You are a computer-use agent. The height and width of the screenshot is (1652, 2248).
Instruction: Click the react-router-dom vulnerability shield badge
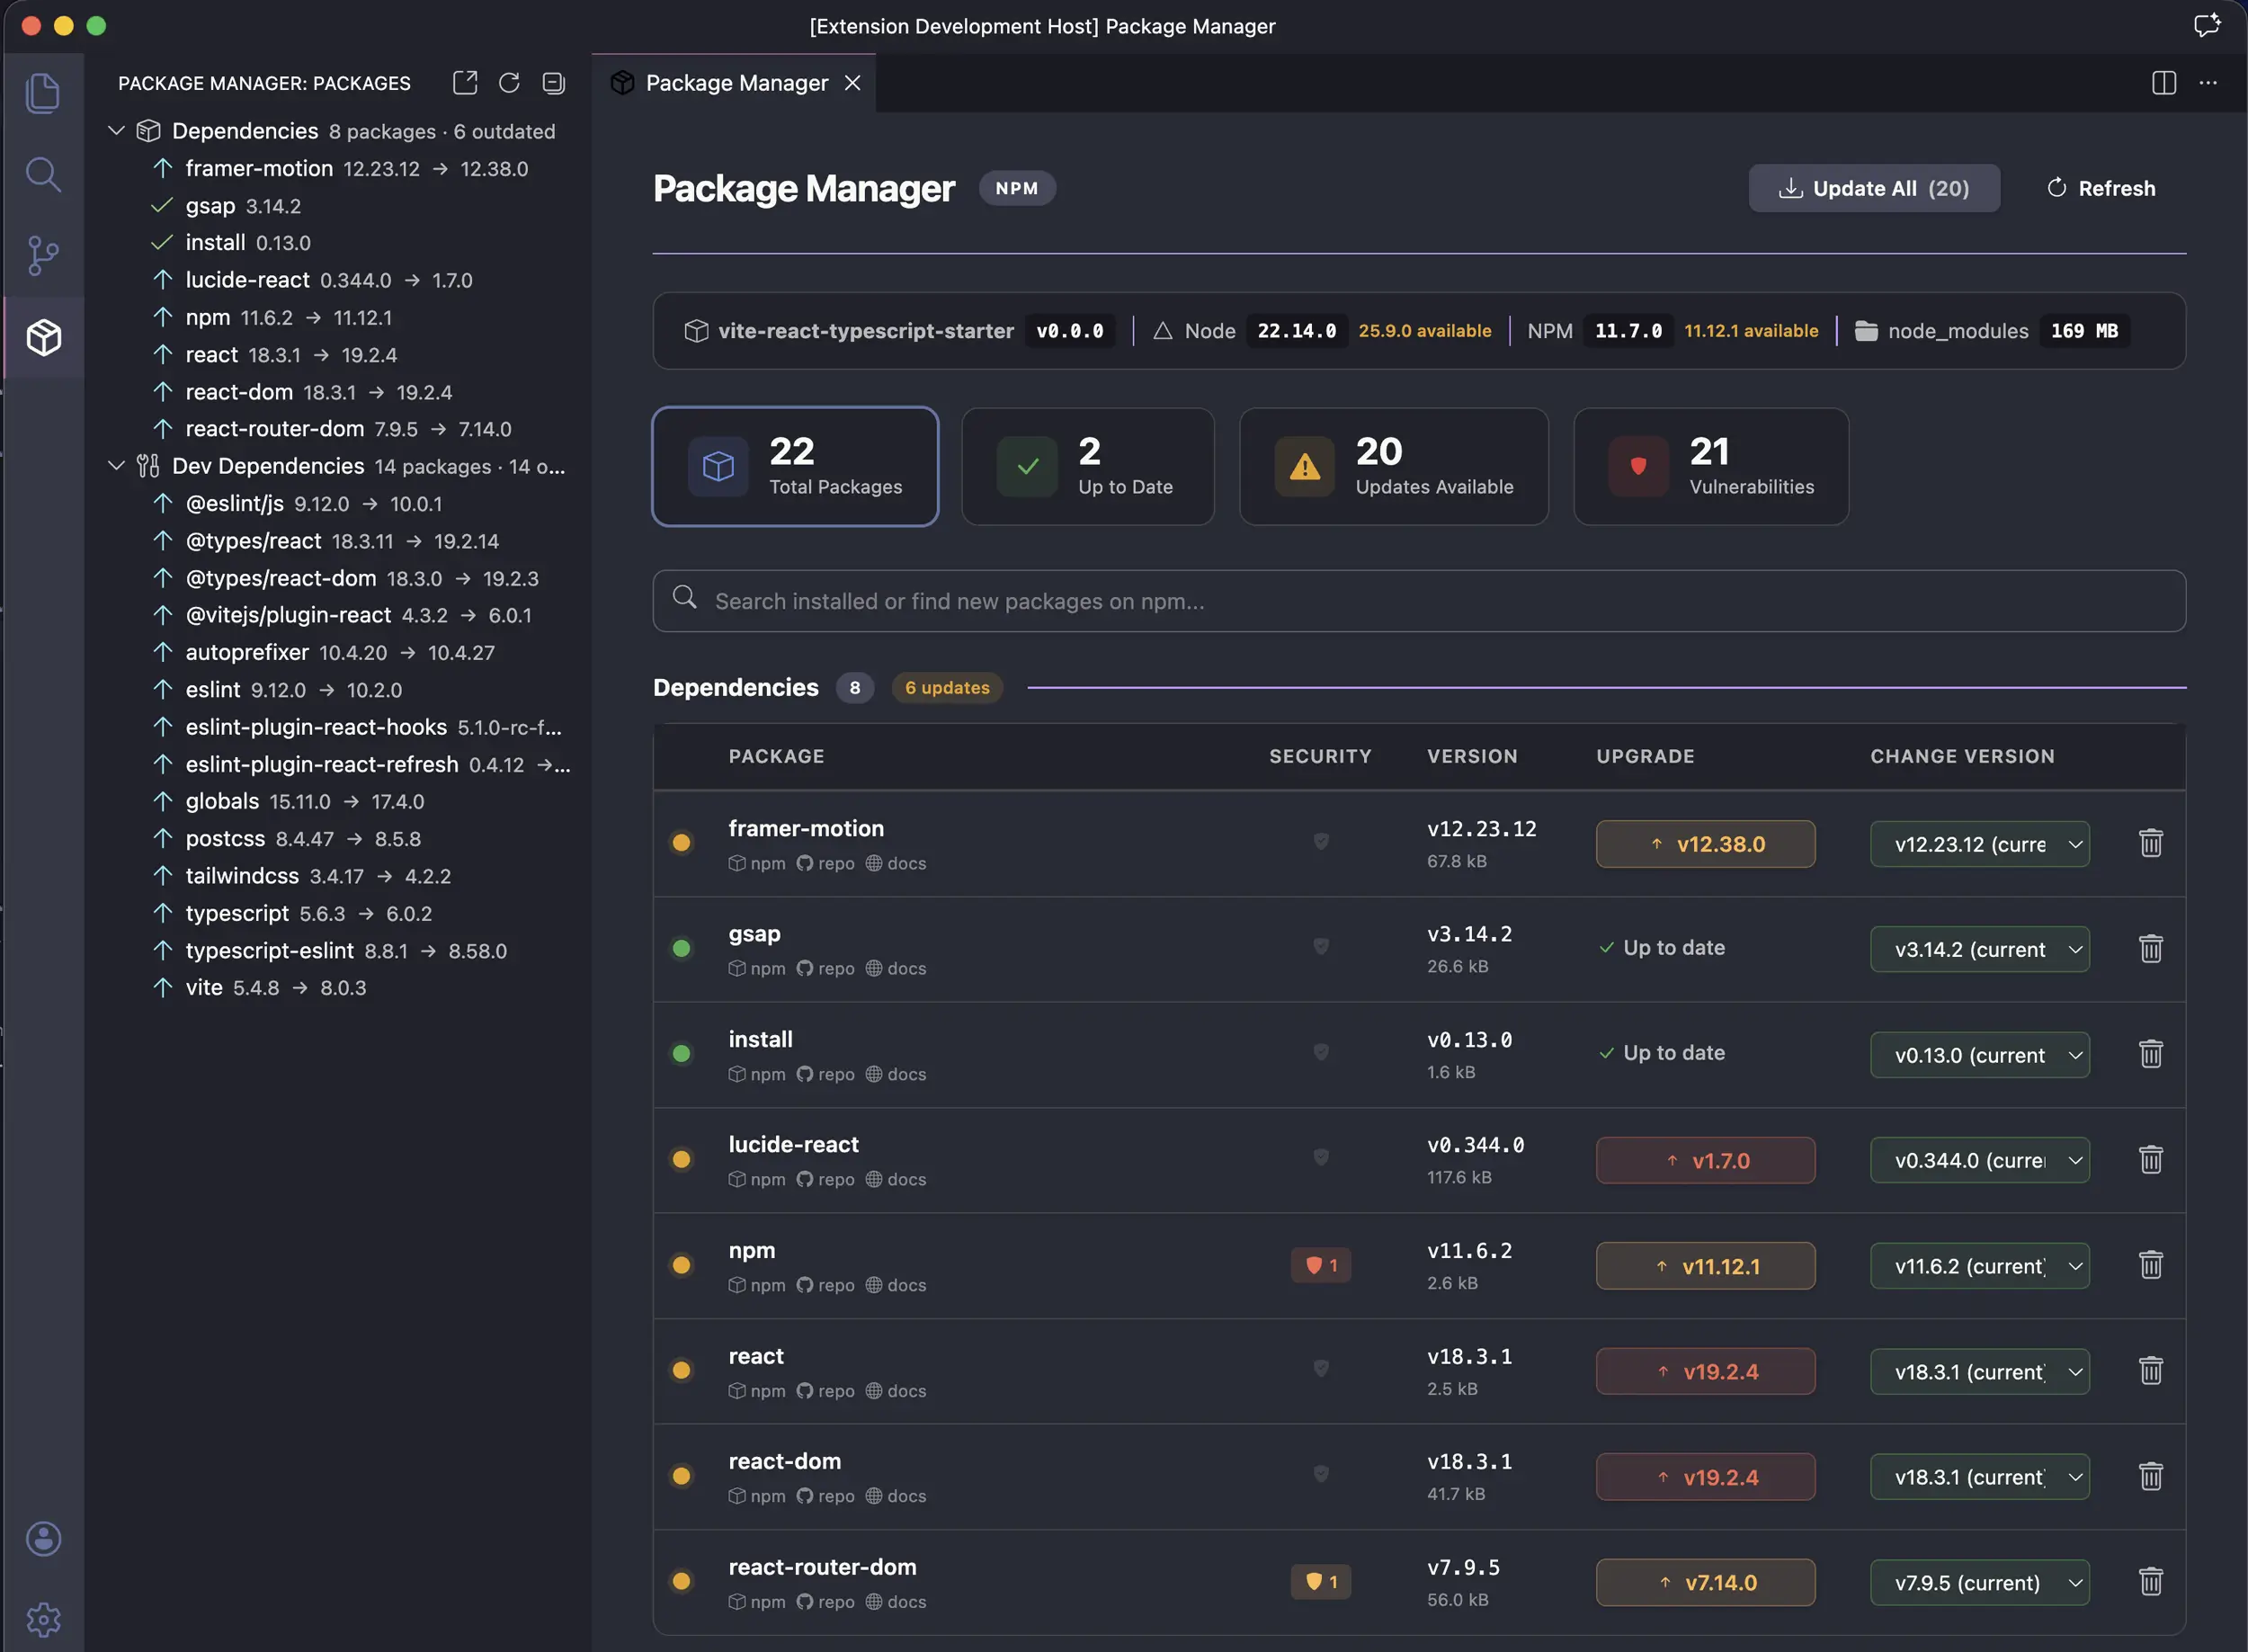click(x=1321, y=1581)
